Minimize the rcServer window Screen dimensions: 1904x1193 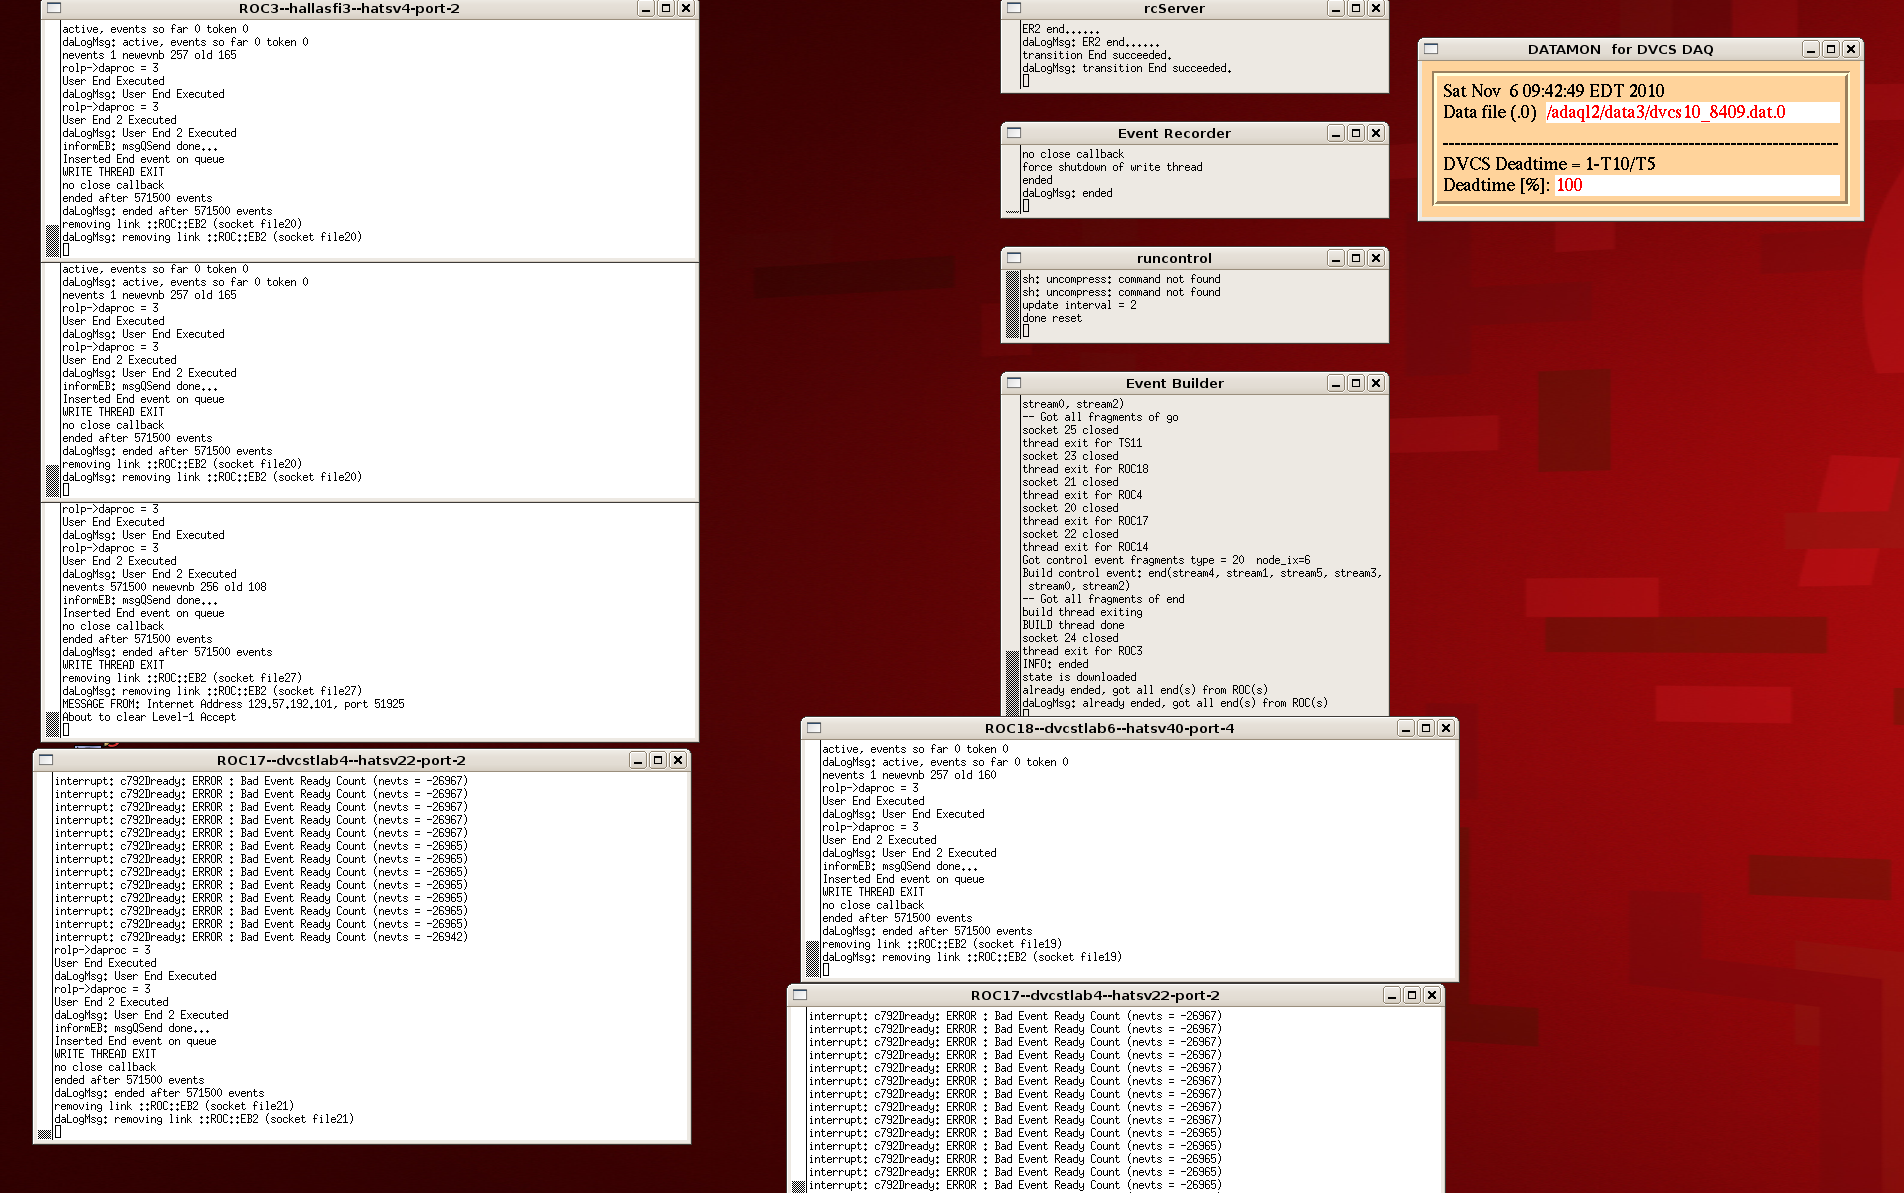click(1336, 8)
